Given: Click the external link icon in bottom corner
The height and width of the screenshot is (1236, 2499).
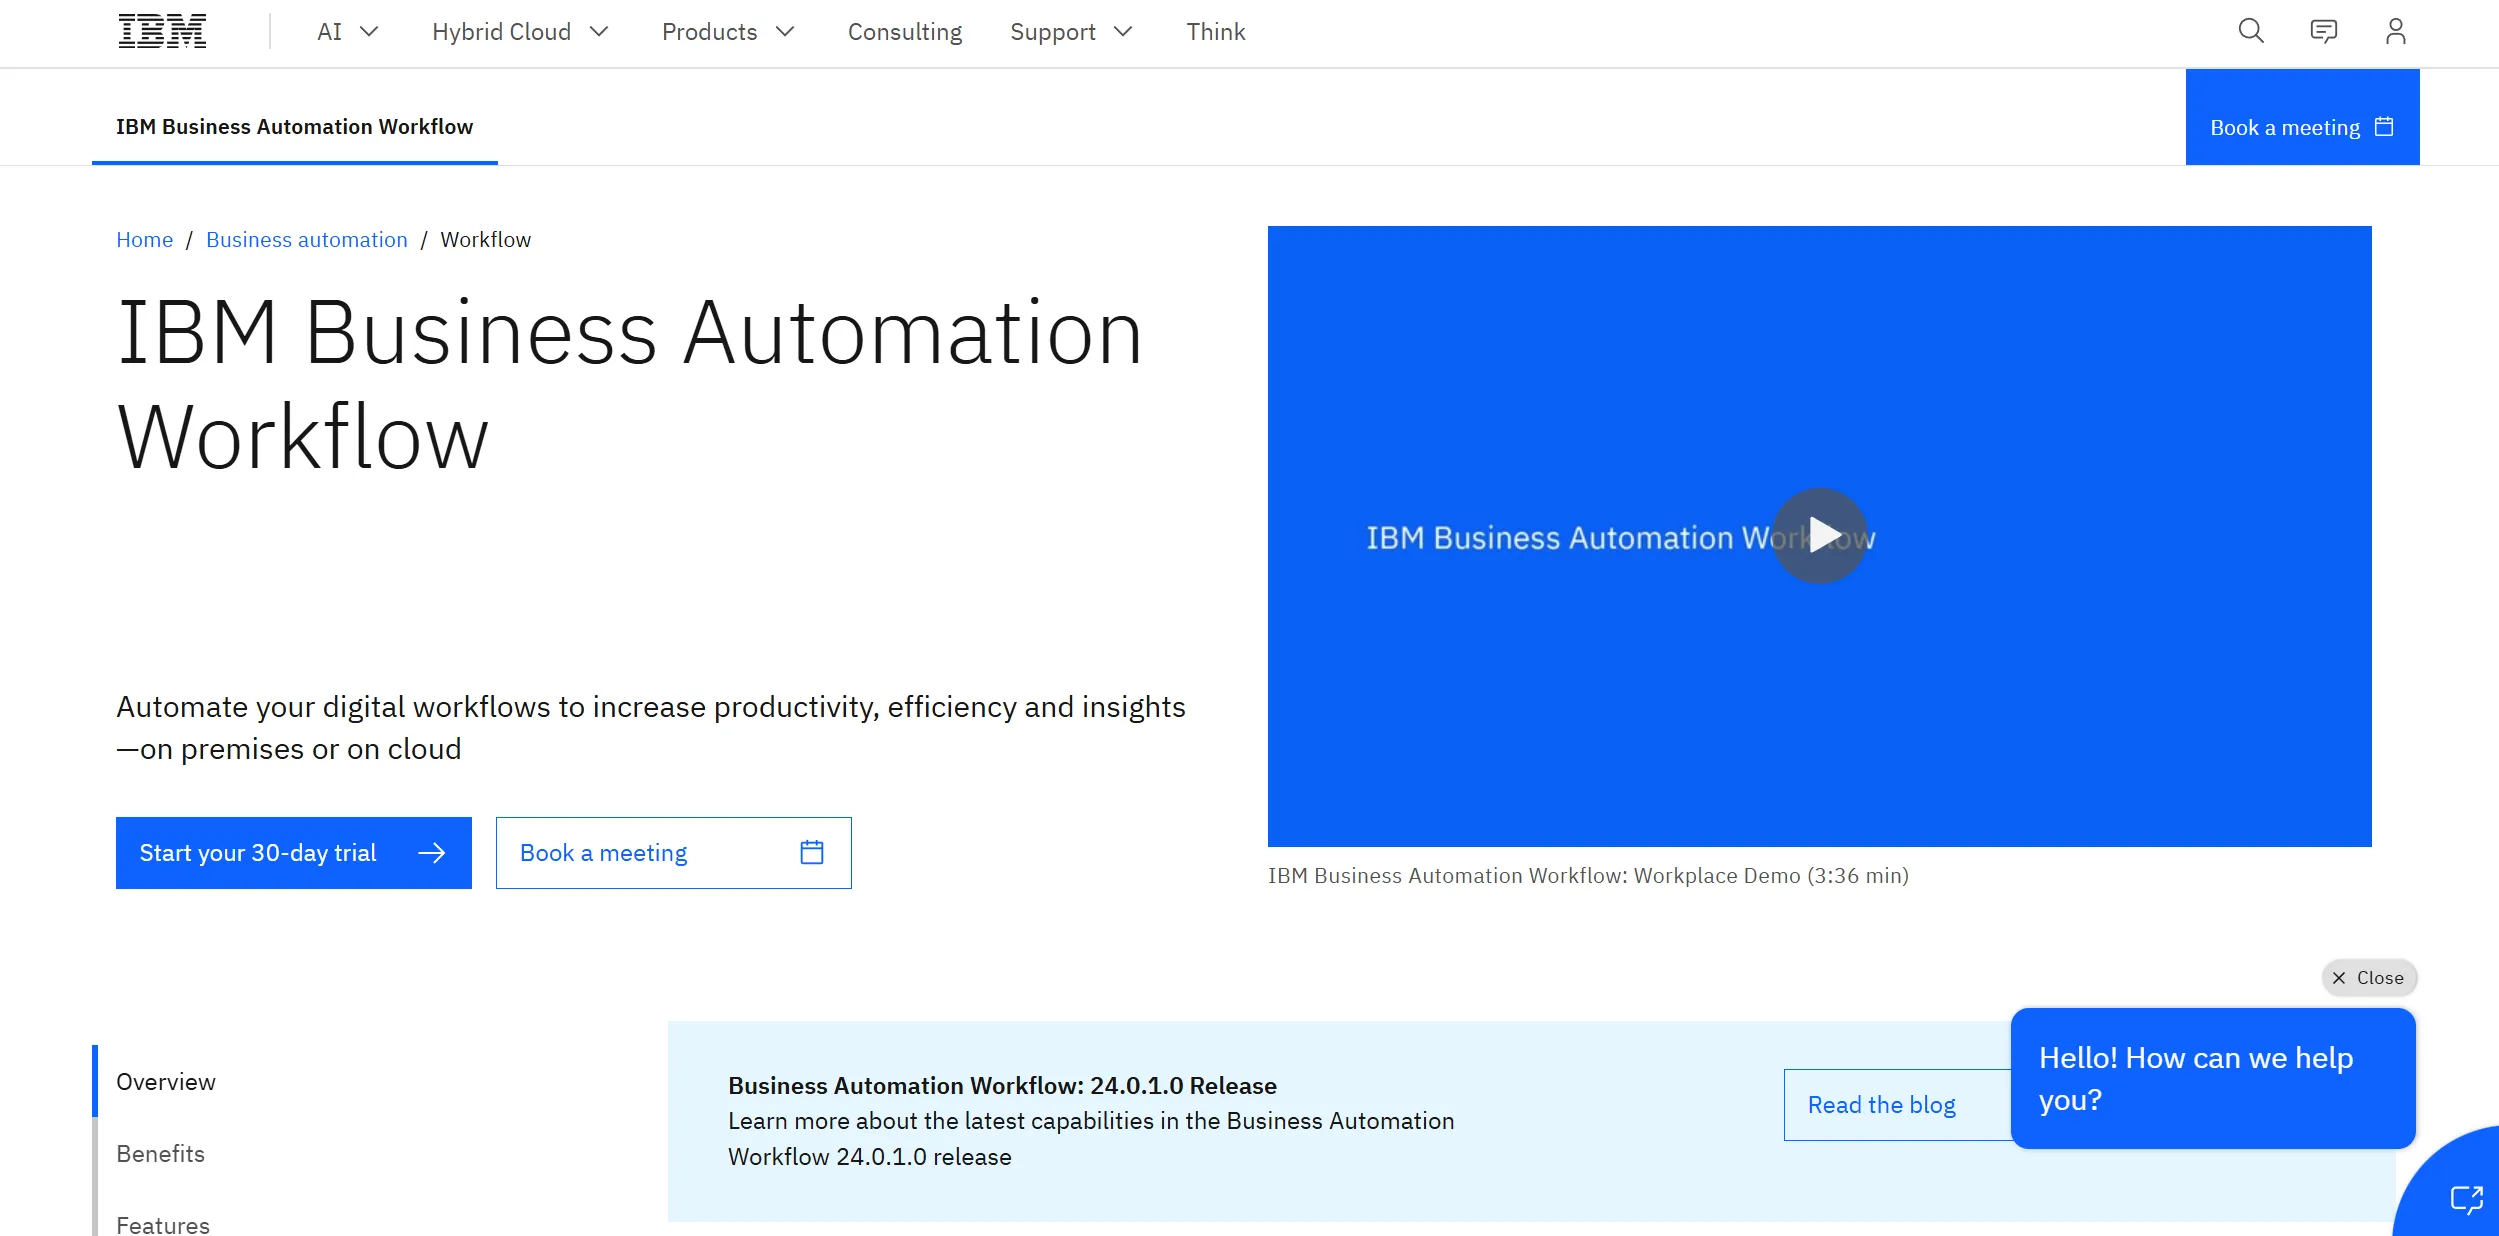Looking at the screenshot, I should click(2465, 1201).
